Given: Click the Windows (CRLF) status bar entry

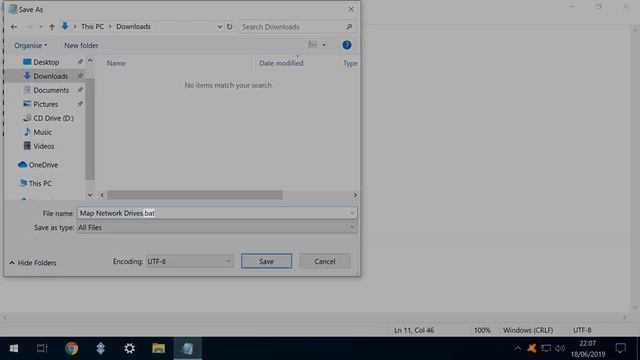Looking at the screenshot, I should pyautogui.click(x=528, y=330).
